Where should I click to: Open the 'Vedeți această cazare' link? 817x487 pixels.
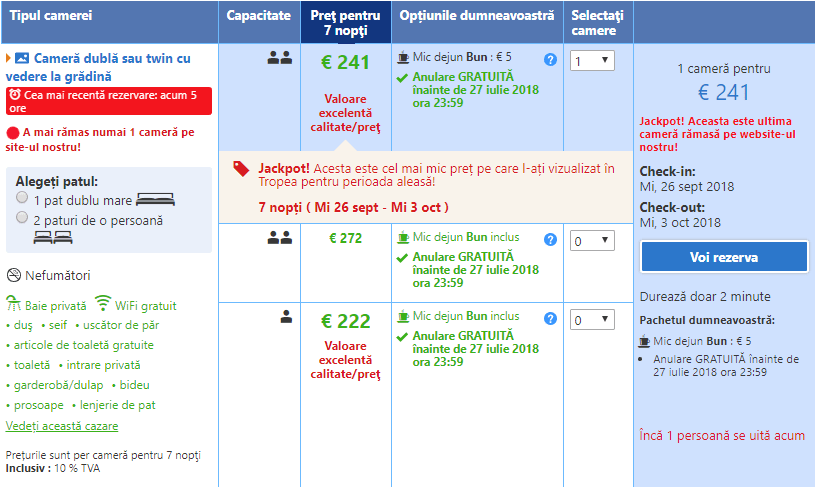[x=62, y=426]
